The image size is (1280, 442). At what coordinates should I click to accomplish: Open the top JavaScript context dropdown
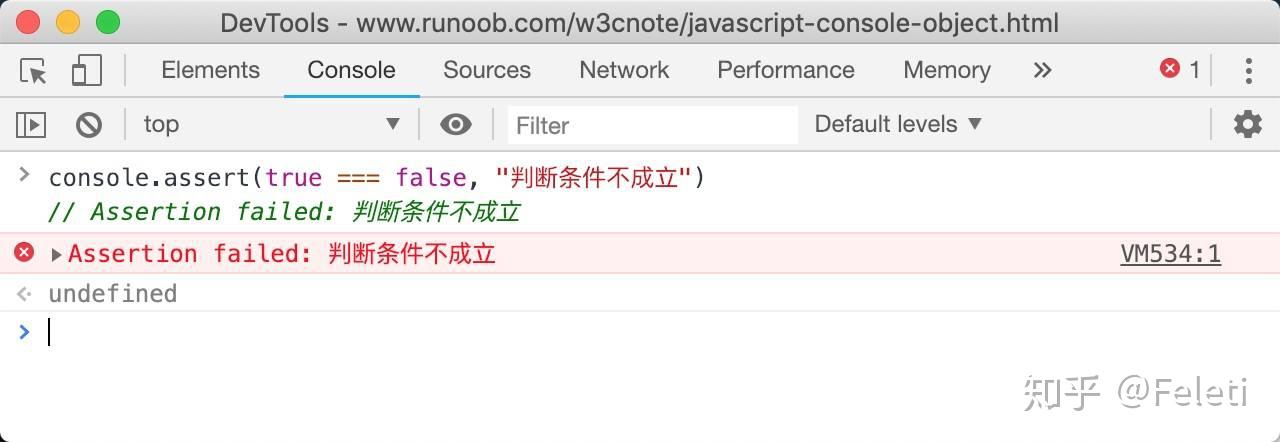click(x=271, y=124)
